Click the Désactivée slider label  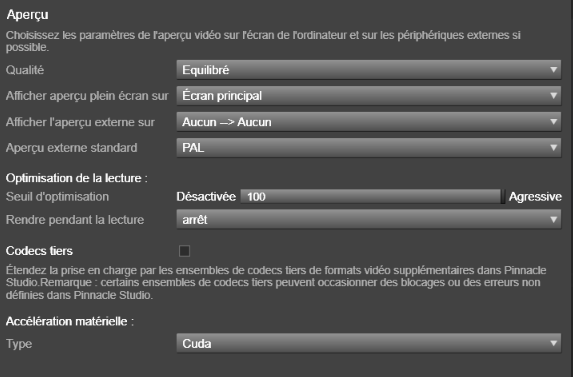pyautogui.click(x=206, y=197)
